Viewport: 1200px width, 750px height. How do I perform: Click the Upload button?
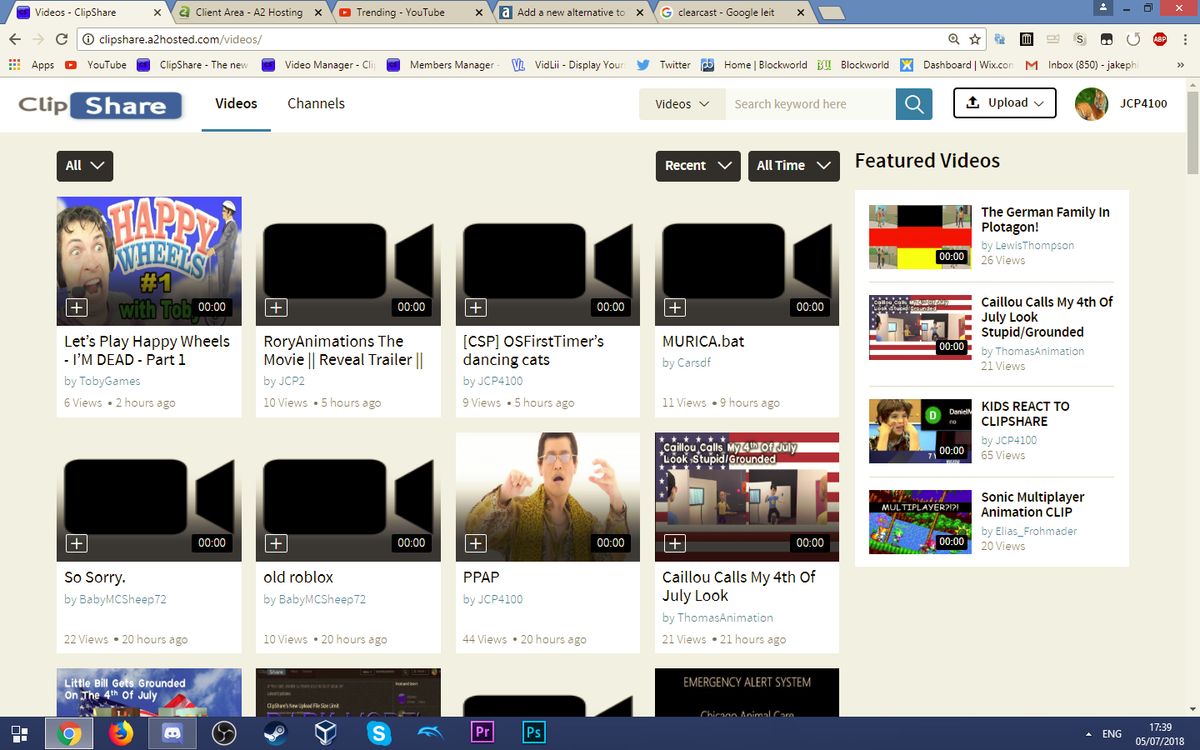pyautogui.click(x=1004, y=103)
